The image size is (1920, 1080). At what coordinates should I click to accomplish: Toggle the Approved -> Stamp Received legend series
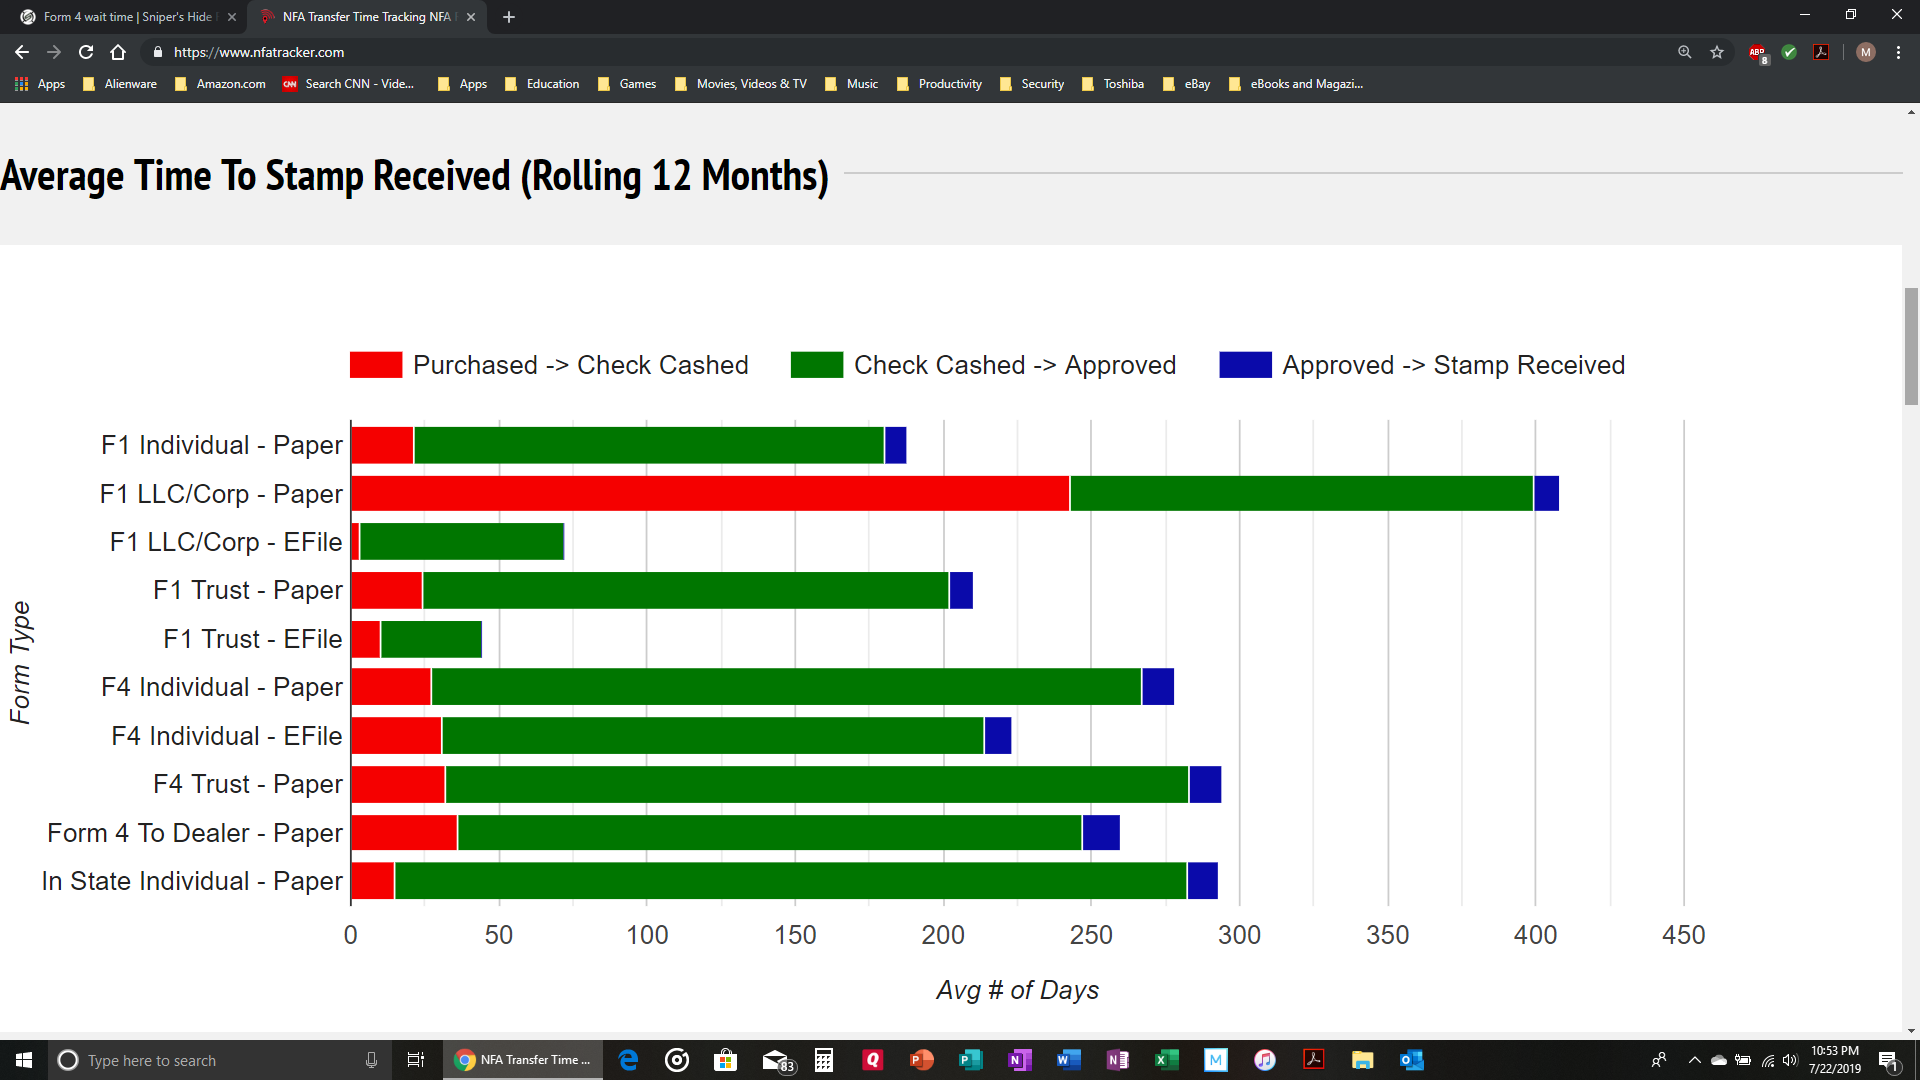1422,365
